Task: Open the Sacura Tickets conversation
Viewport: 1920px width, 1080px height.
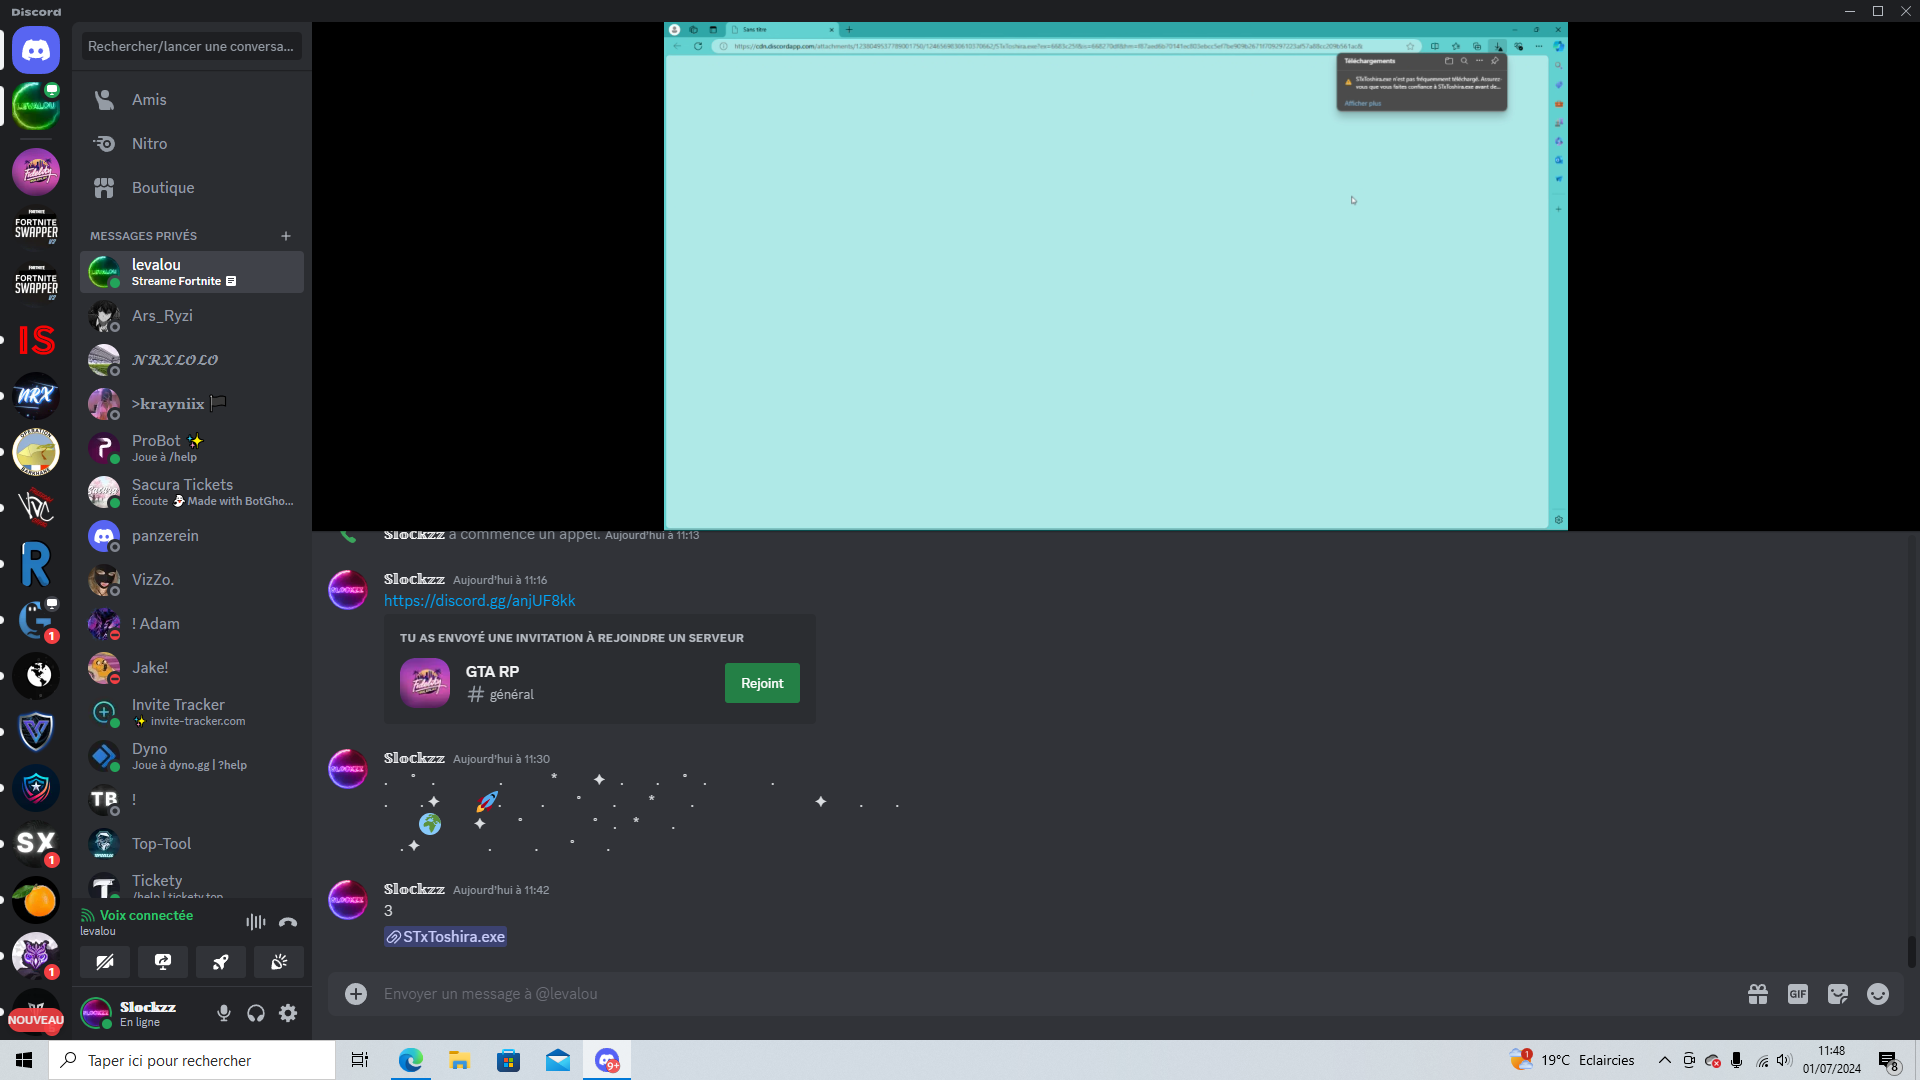Action: [192, 492]
